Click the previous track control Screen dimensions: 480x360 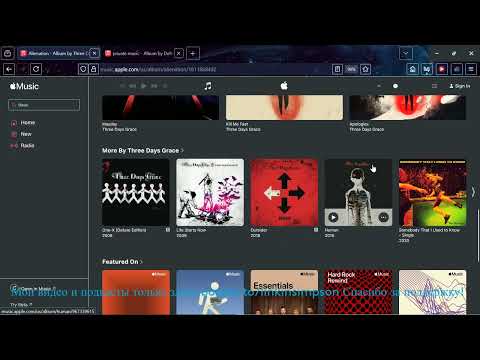coord(132,86)
